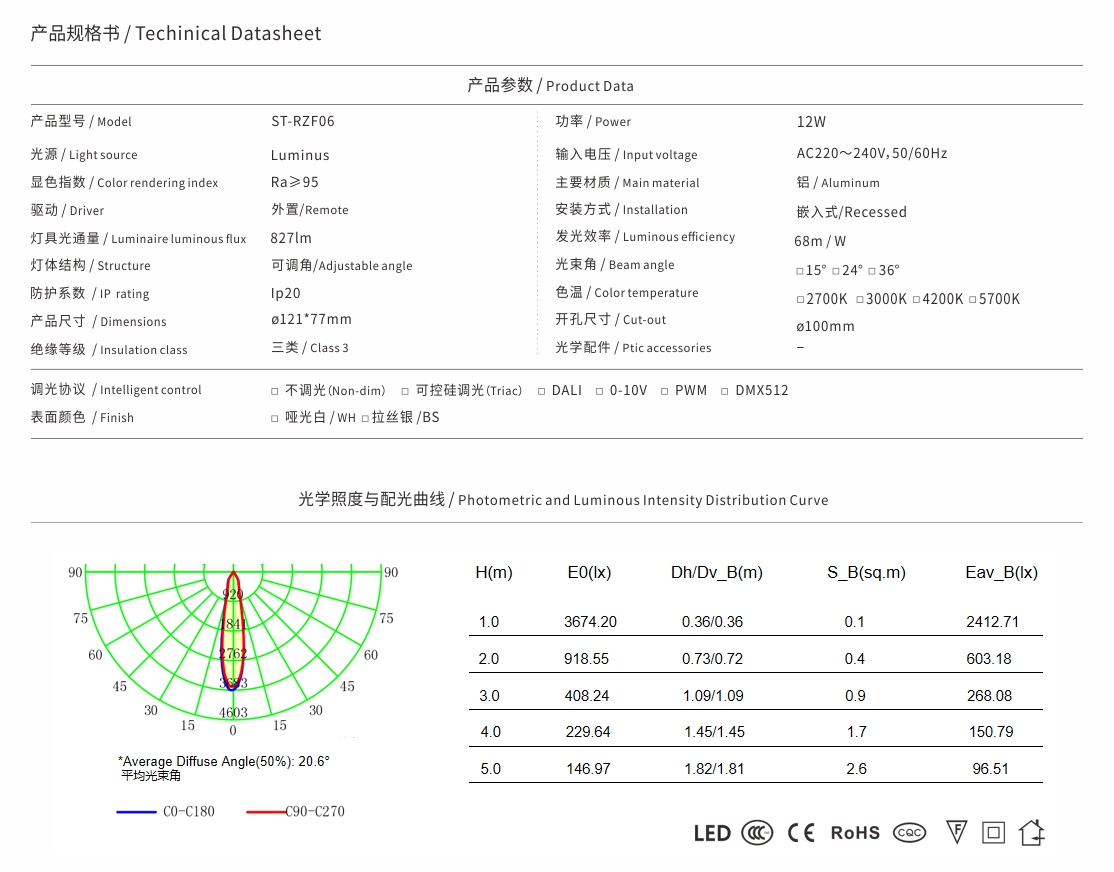The image size is (1114, 872).
Task: Click the 3674.20 E0 table value
Action: click(x=590, y=622)
